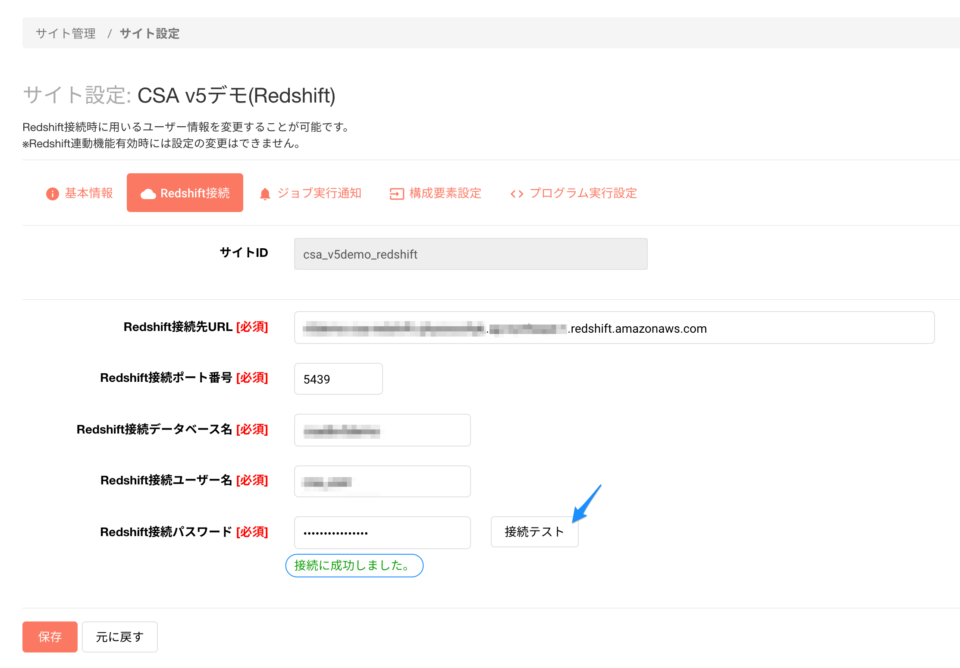Click the 接続テスト button
This screenshot has width=960, height=668.
[534, 532]
